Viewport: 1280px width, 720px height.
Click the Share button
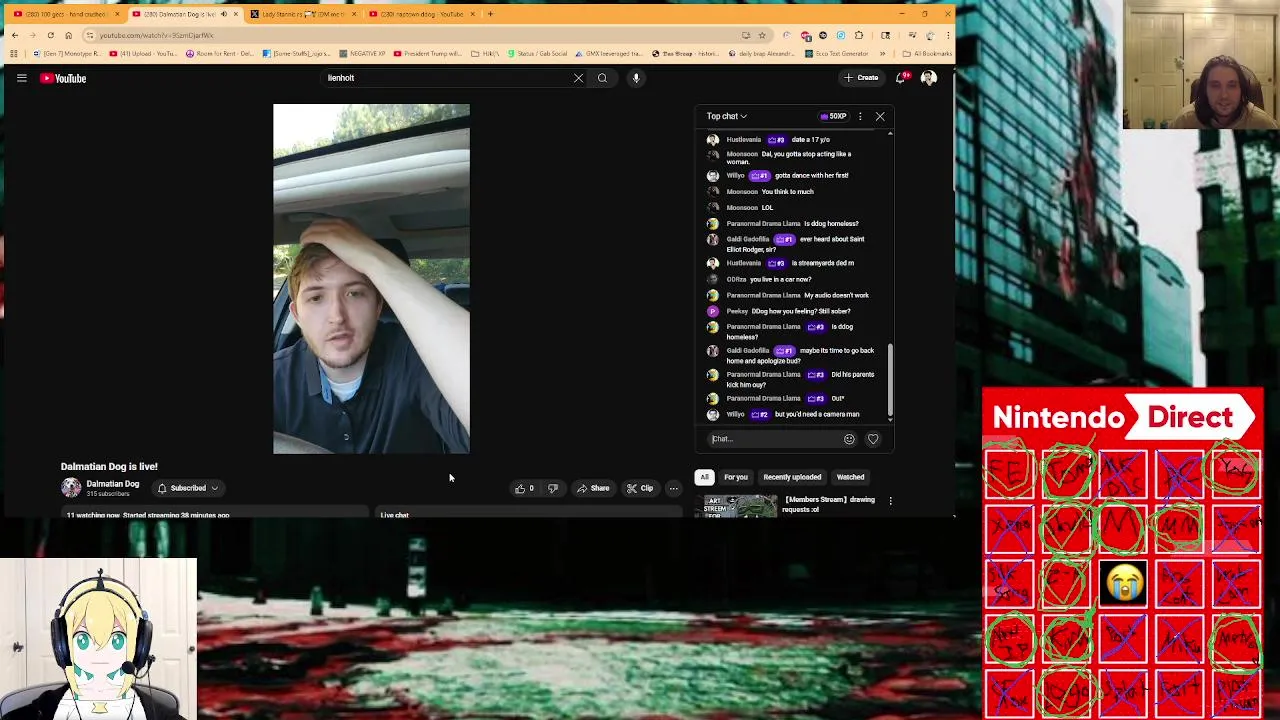(x=593, y=488)
